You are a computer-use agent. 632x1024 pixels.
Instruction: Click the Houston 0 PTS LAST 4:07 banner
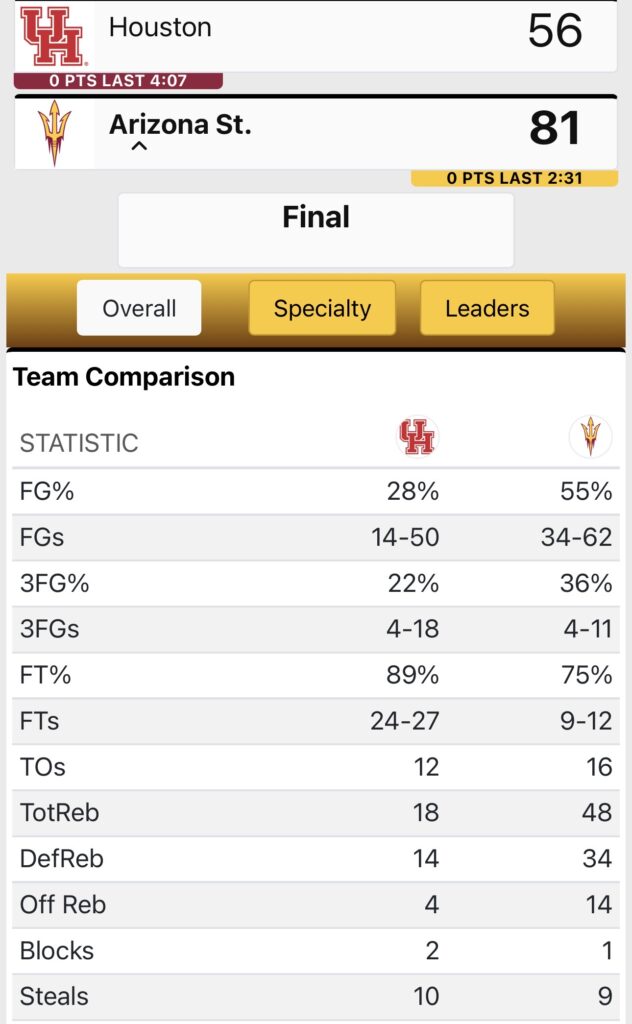118,81
